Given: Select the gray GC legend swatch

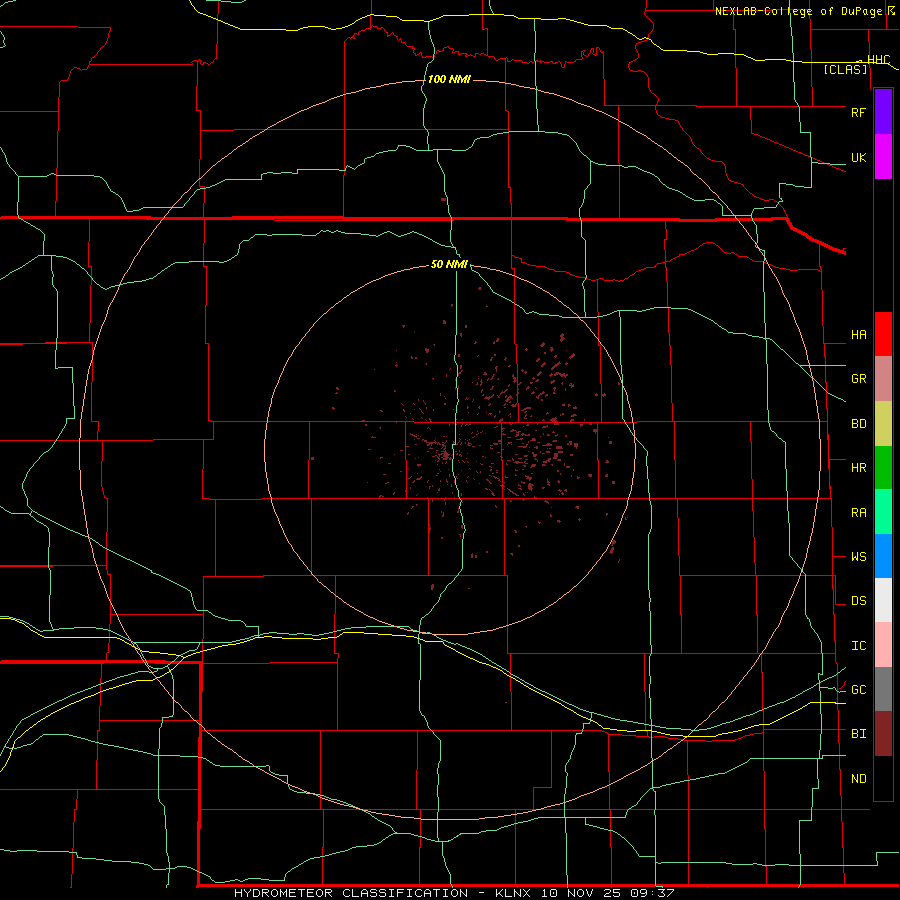Looking at the screenshot, I should (x=883, y=689).
